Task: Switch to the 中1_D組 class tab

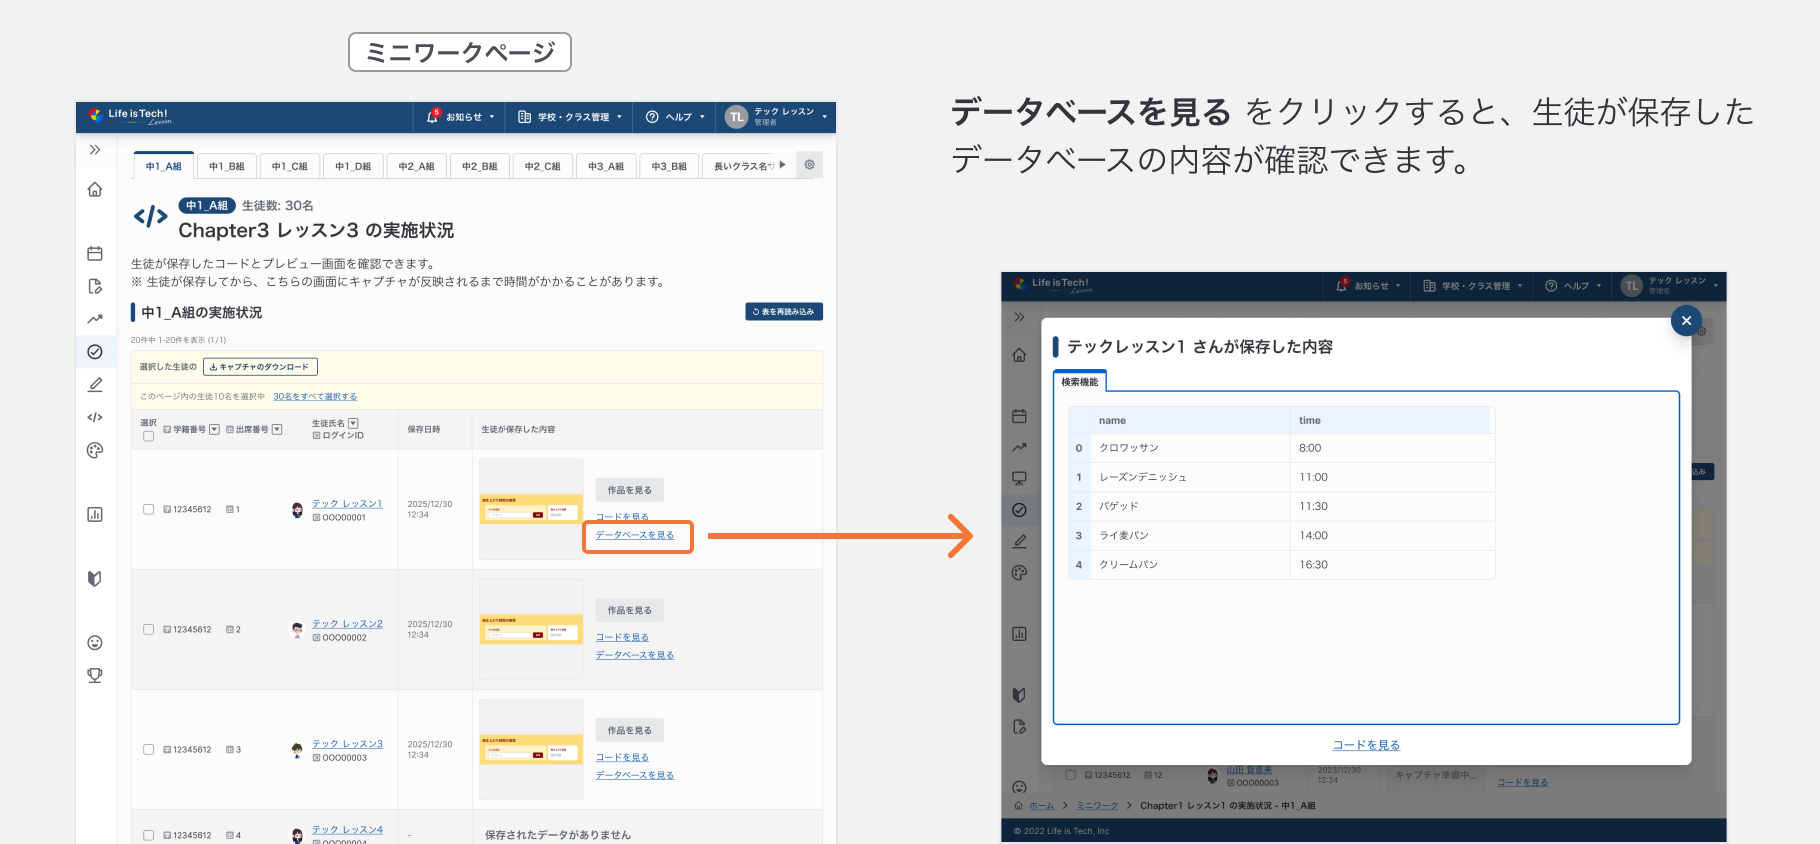Action: (353, 166)
